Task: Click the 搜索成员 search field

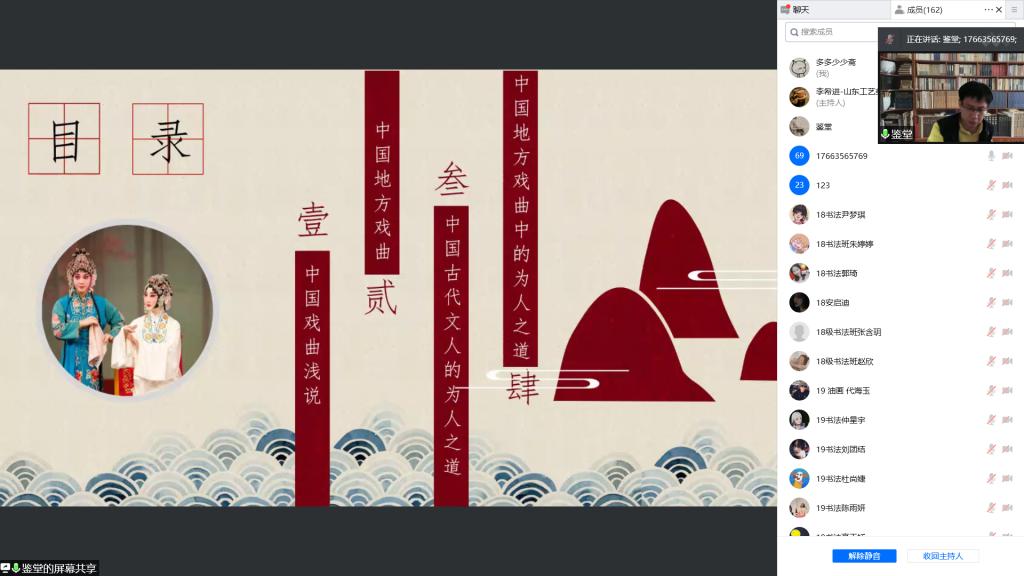Action: 831,32
